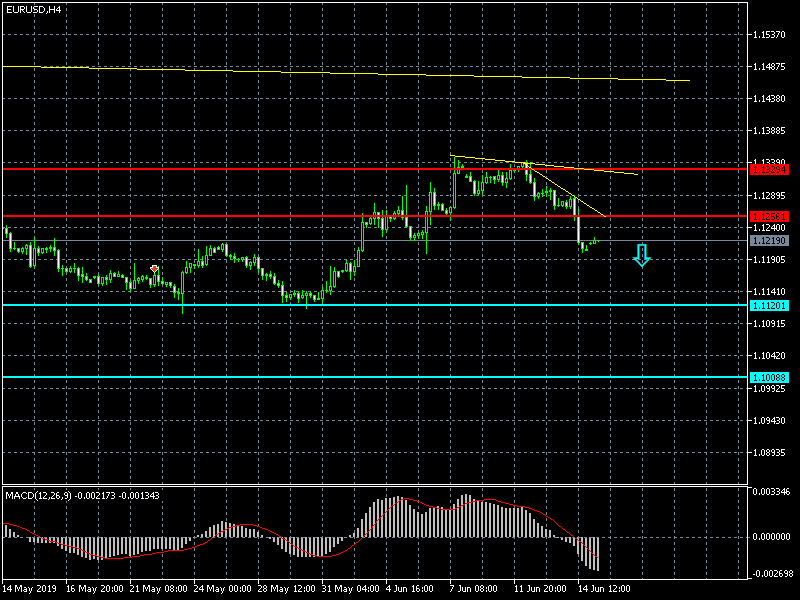The width and height of the screenshot is (800, 600).
Task: Click the 1.10915 price scale value
Action: [769, 324]
